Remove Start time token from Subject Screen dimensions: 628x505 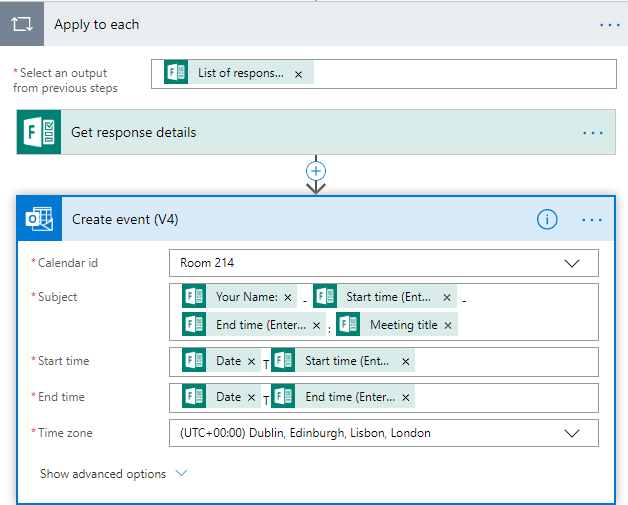[447, 298]
